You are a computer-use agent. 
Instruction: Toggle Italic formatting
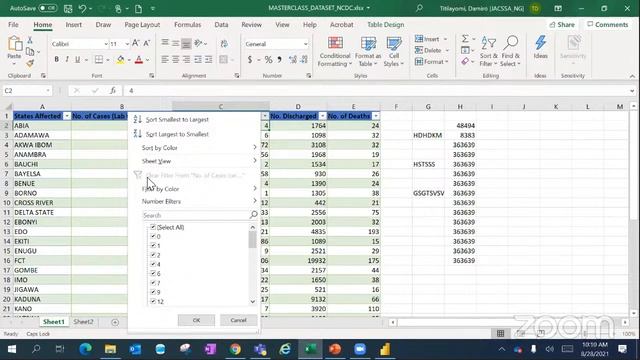[67, 60]
